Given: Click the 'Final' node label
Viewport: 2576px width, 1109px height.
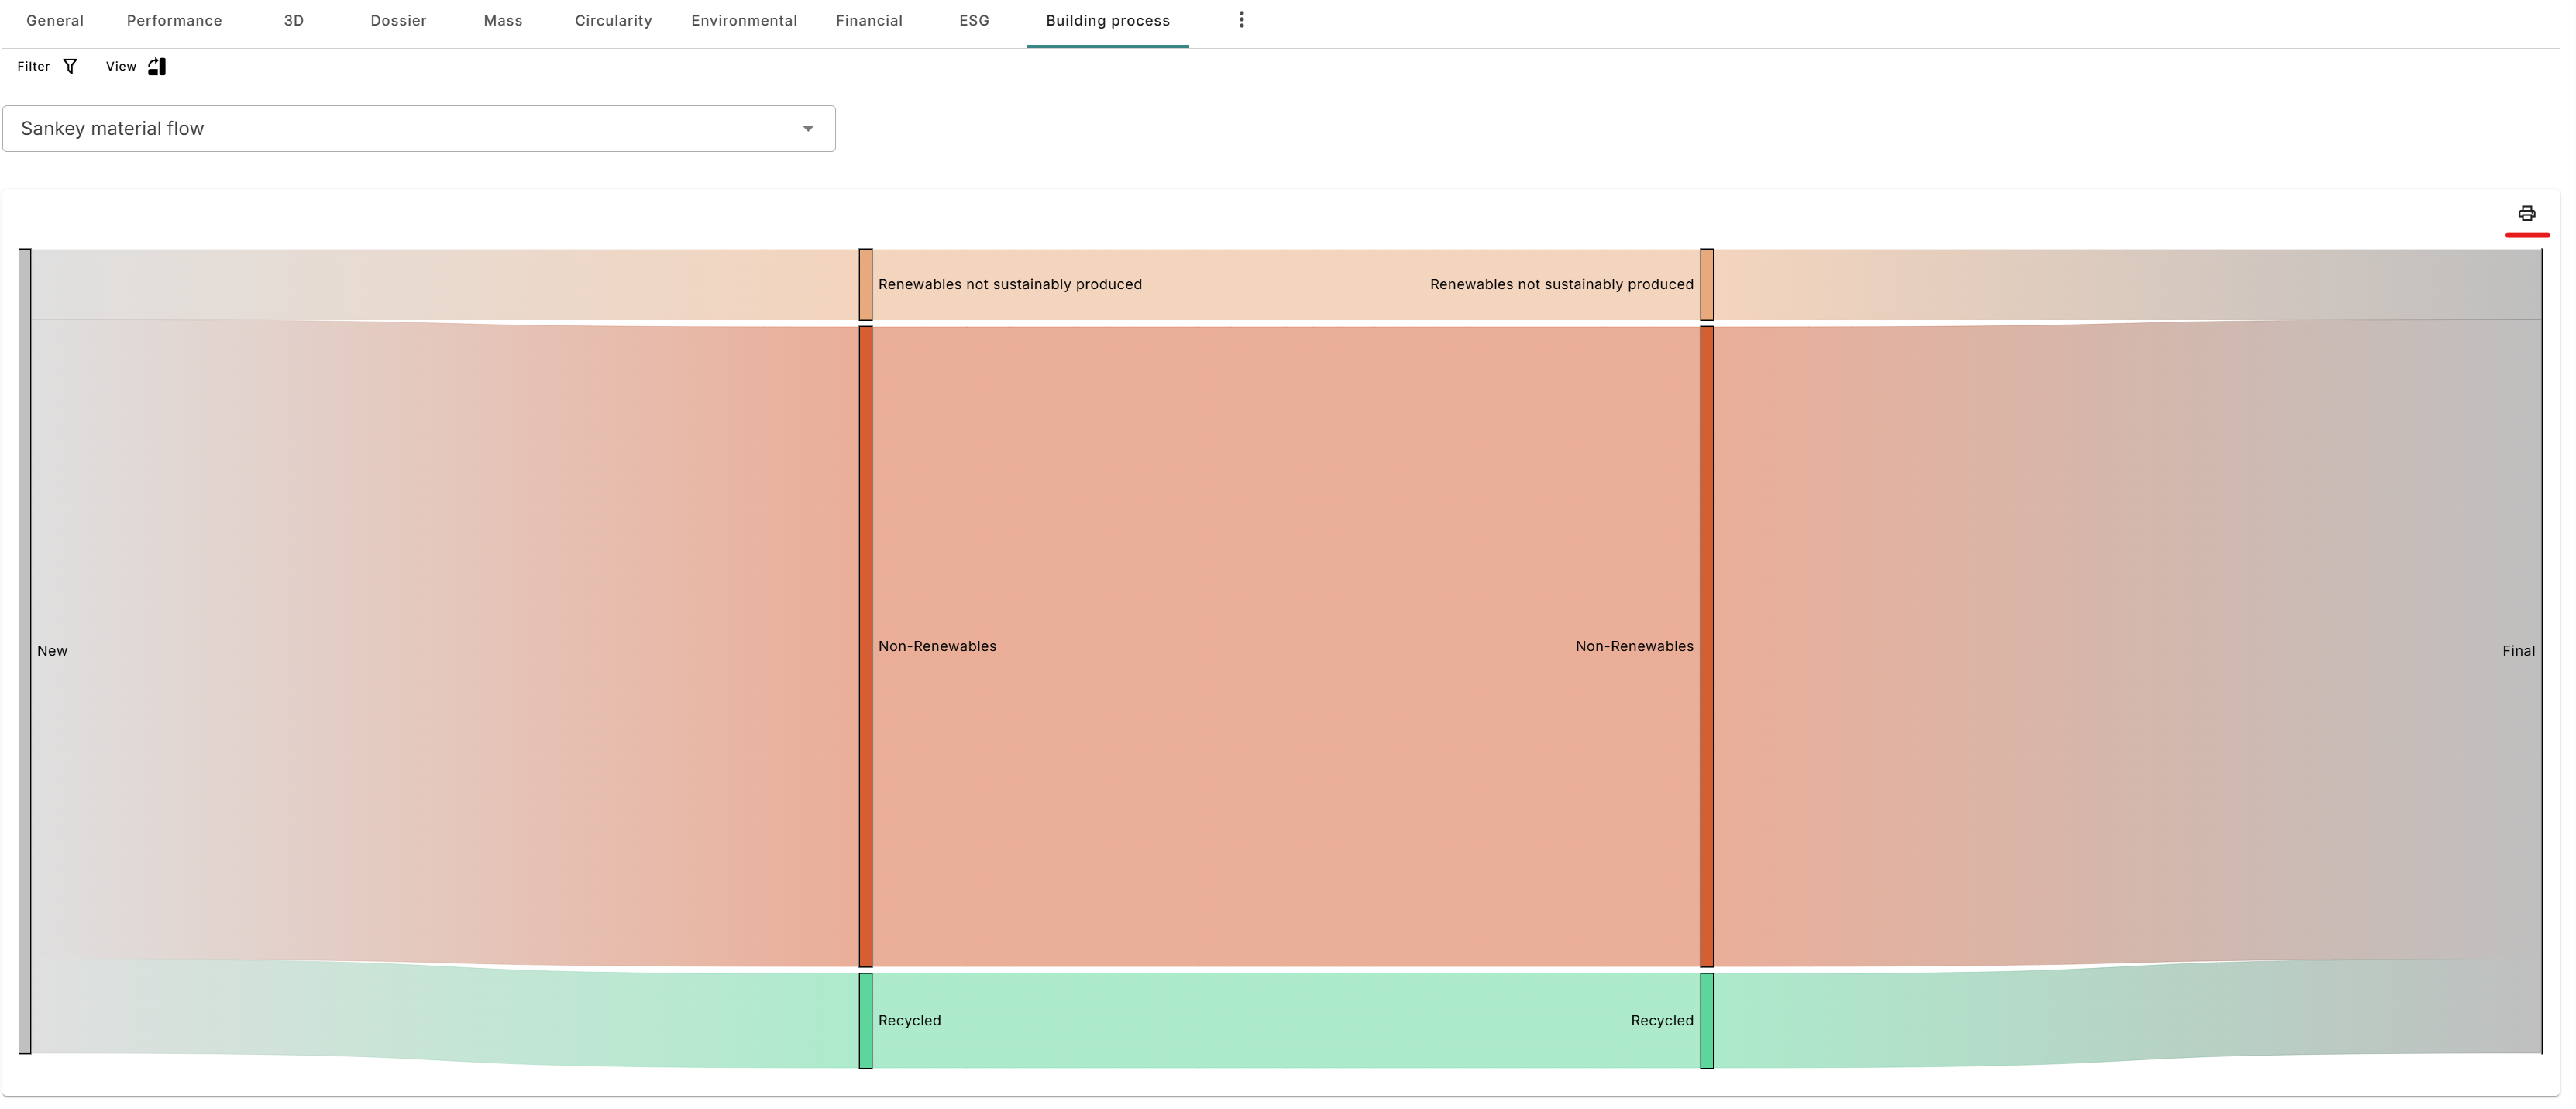Looking at the screenshot, I should pos(2518,651).
